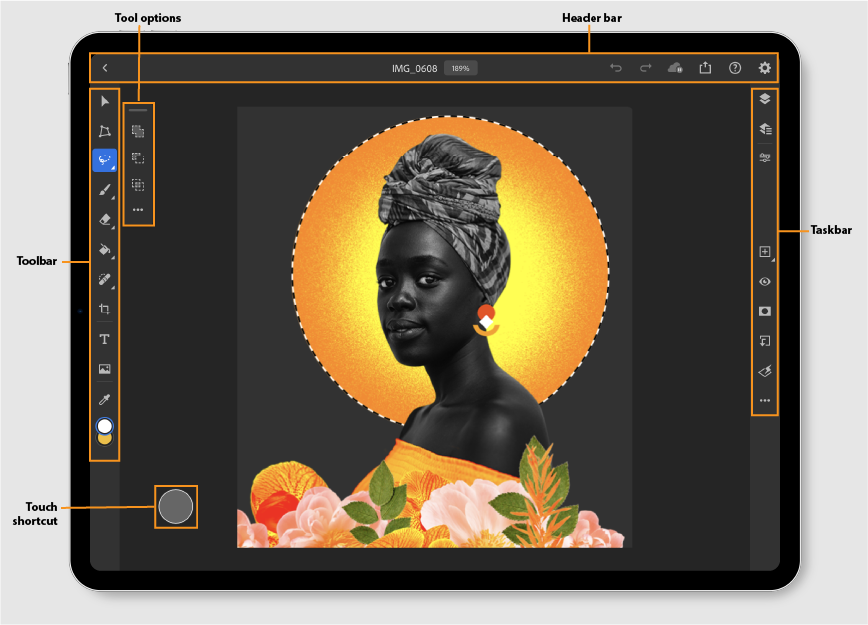868x625 pixels.
Task: Open filters and adjustments icon
Action: [764, 371]
